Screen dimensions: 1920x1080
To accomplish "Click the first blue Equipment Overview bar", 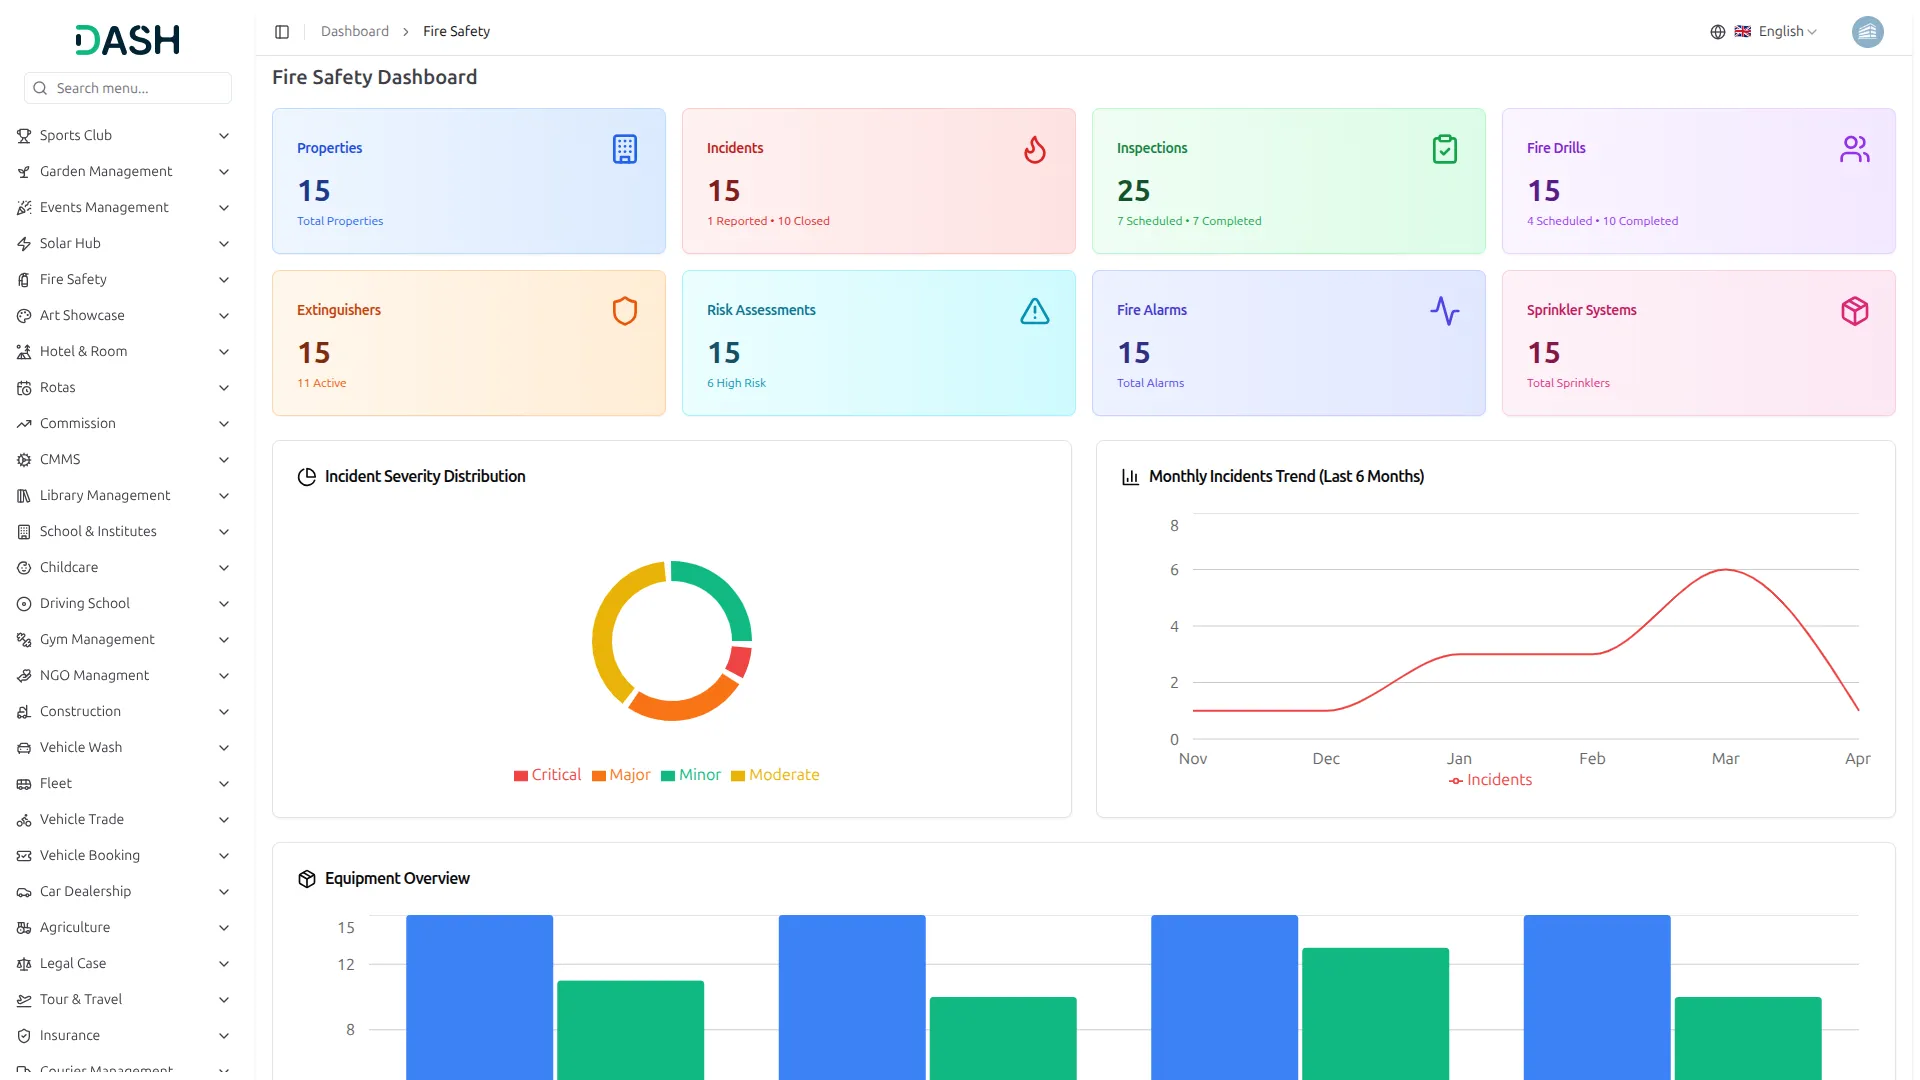I will coord(479,997).
